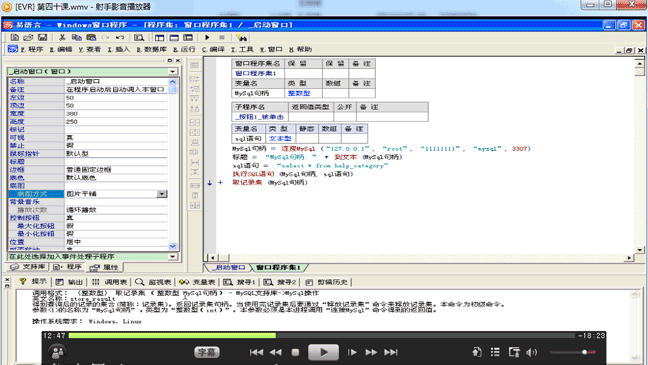This screenshot has height=365, width=648.
Task: Click the cut scissors icon in toolbar
Action: 62,38
